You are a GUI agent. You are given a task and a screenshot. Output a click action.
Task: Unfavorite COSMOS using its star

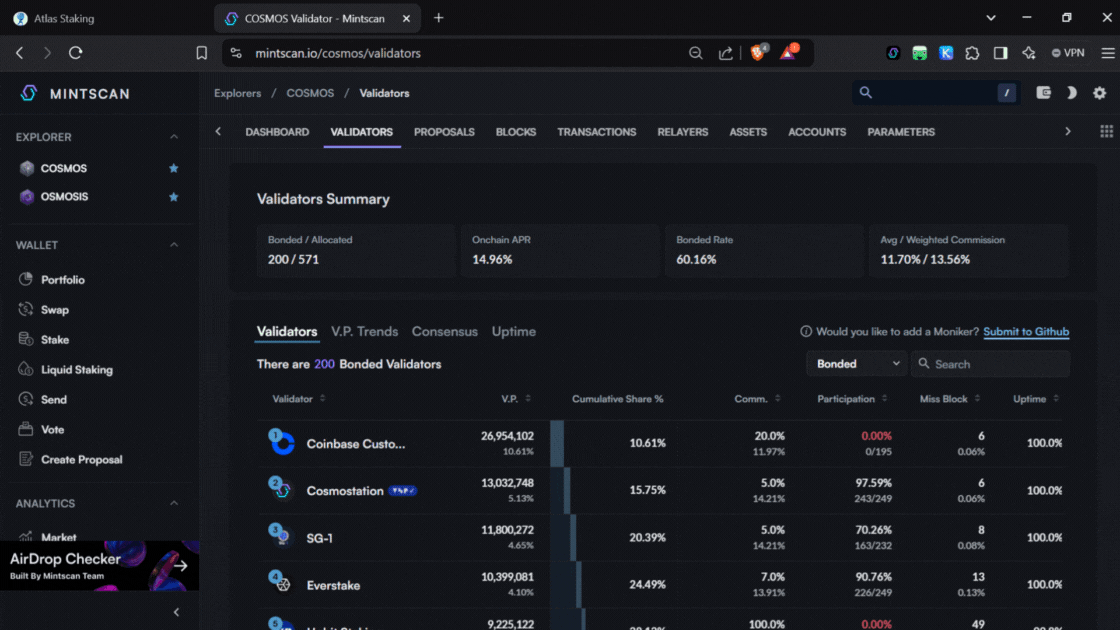pos(174,169)
